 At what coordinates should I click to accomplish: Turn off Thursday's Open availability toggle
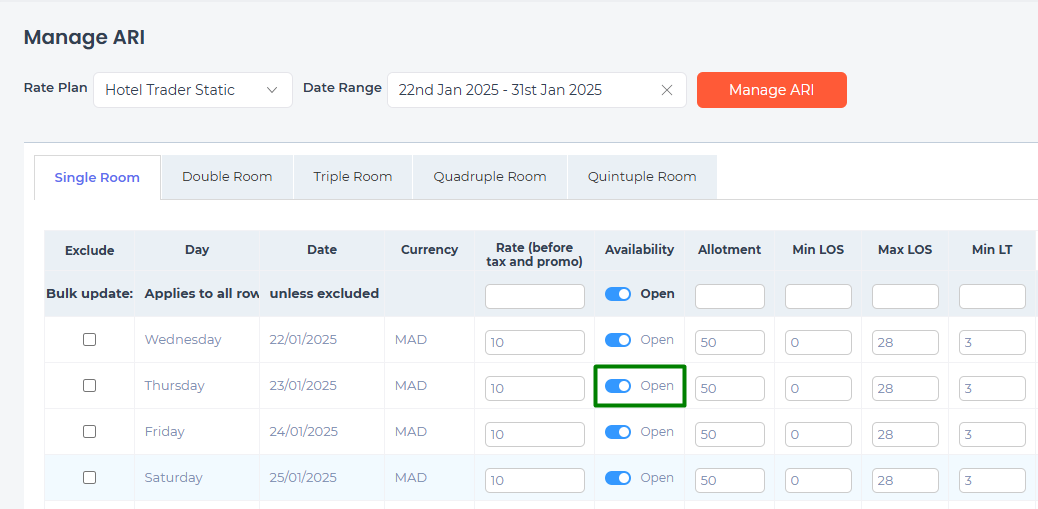tap(618, 386)
